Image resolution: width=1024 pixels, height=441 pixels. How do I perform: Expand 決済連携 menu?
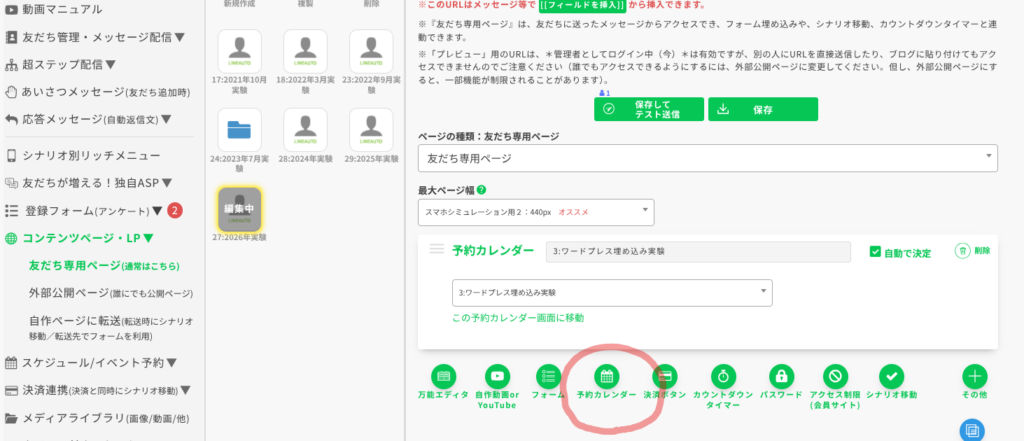tap(97, 391)
